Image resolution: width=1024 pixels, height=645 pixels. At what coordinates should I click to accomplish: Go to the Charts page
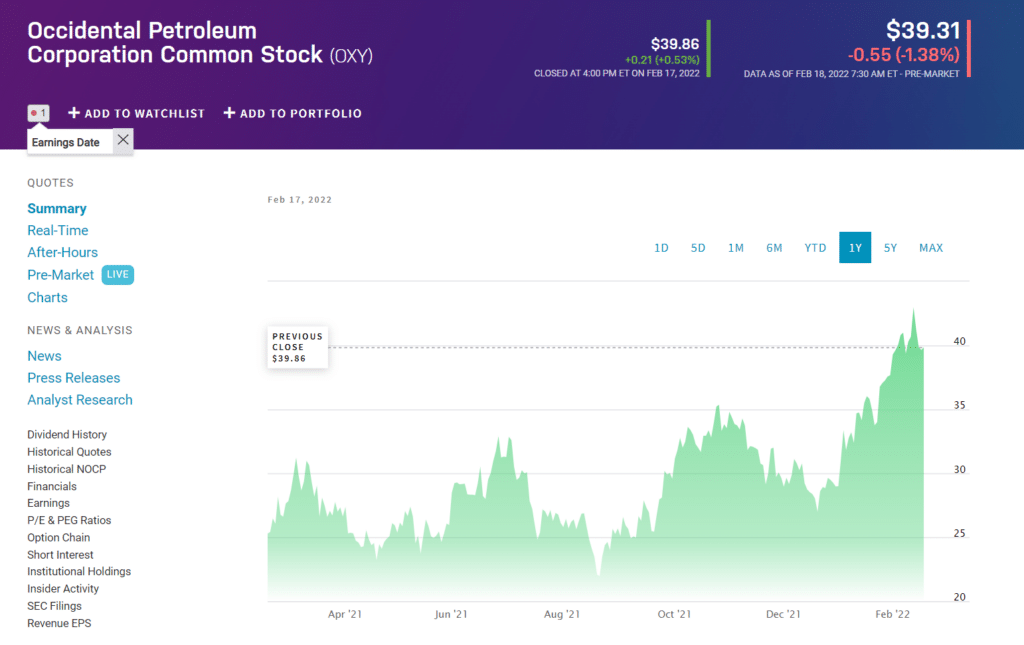[47, 298]
